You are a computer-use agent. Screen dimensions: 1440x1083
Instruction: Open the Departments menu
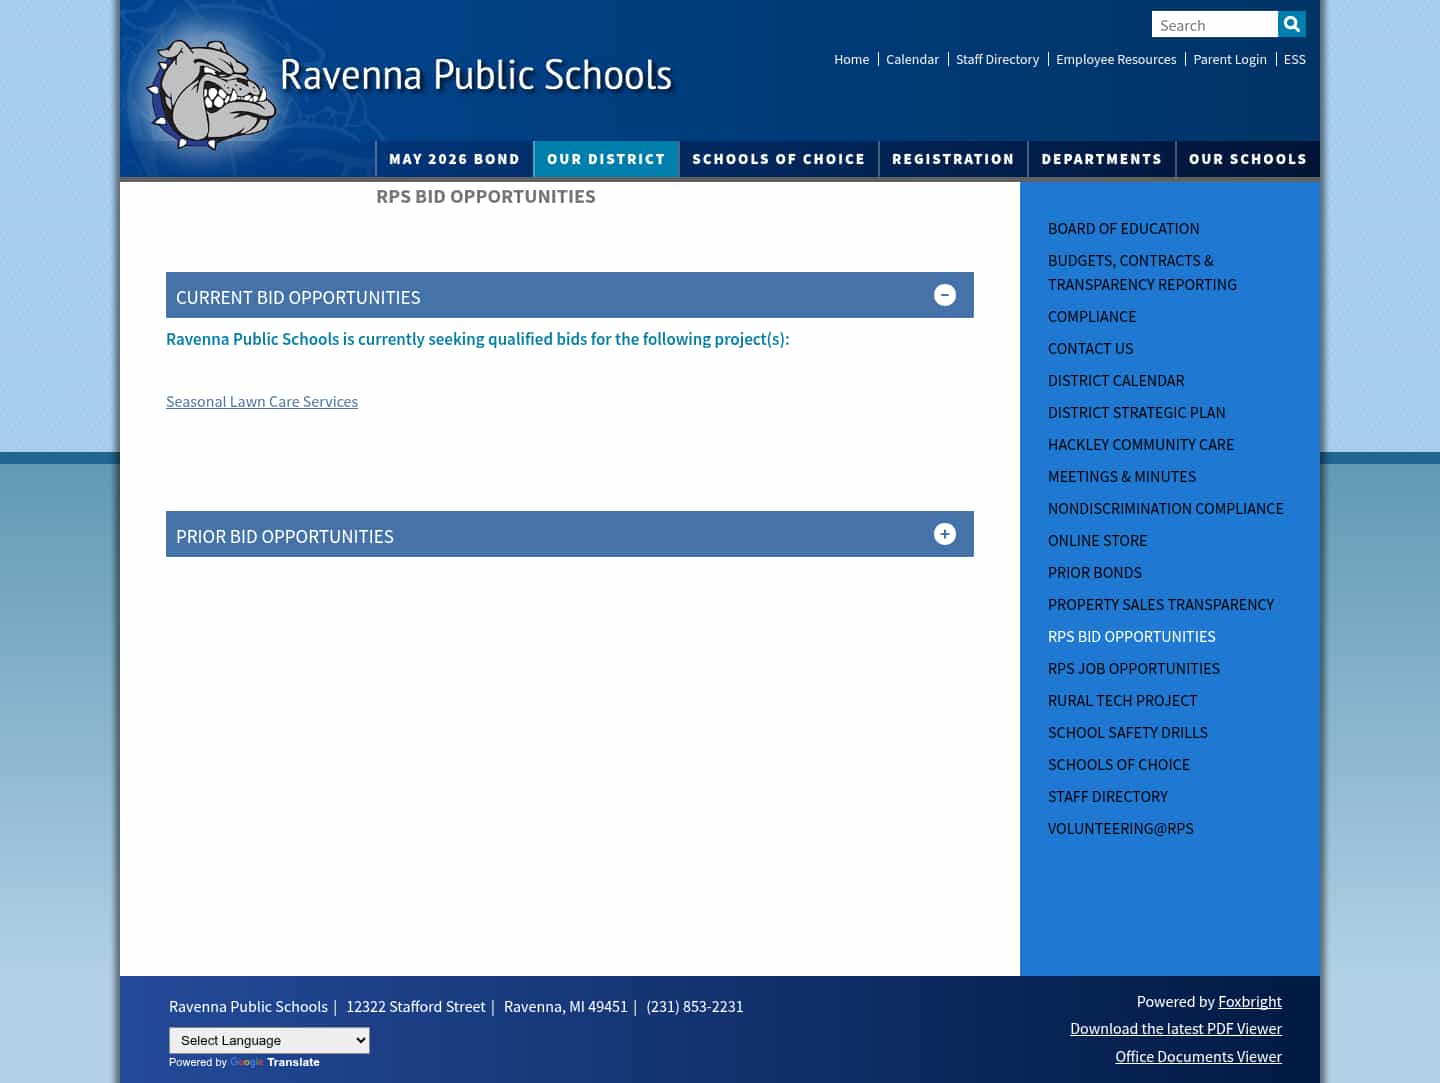coord(1101,158)
